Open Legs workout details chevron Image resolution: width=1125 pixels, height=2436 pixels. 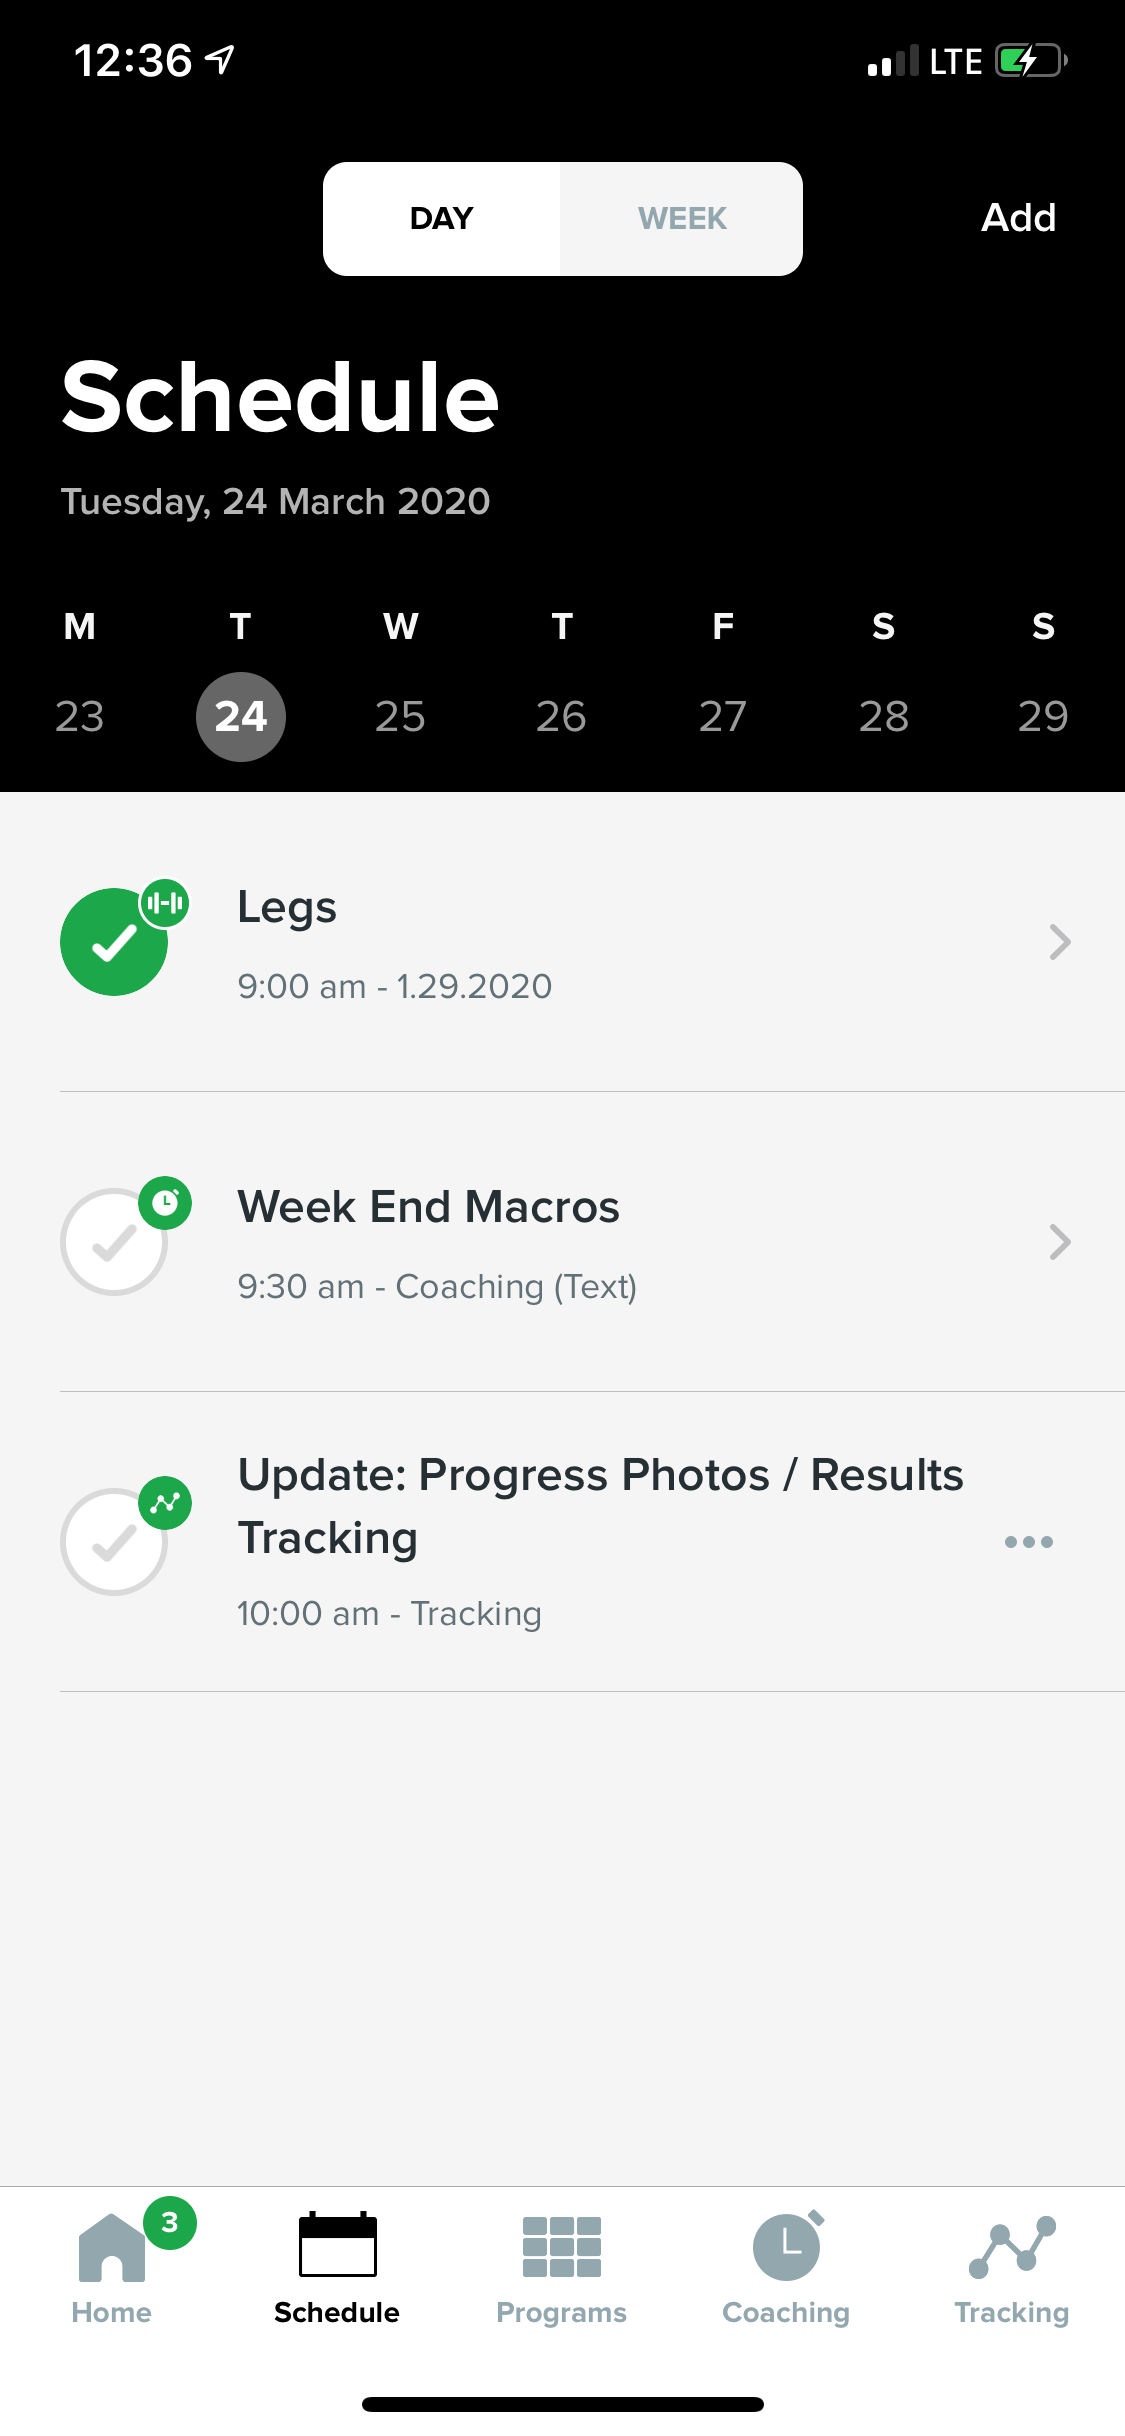[1060, 942]
